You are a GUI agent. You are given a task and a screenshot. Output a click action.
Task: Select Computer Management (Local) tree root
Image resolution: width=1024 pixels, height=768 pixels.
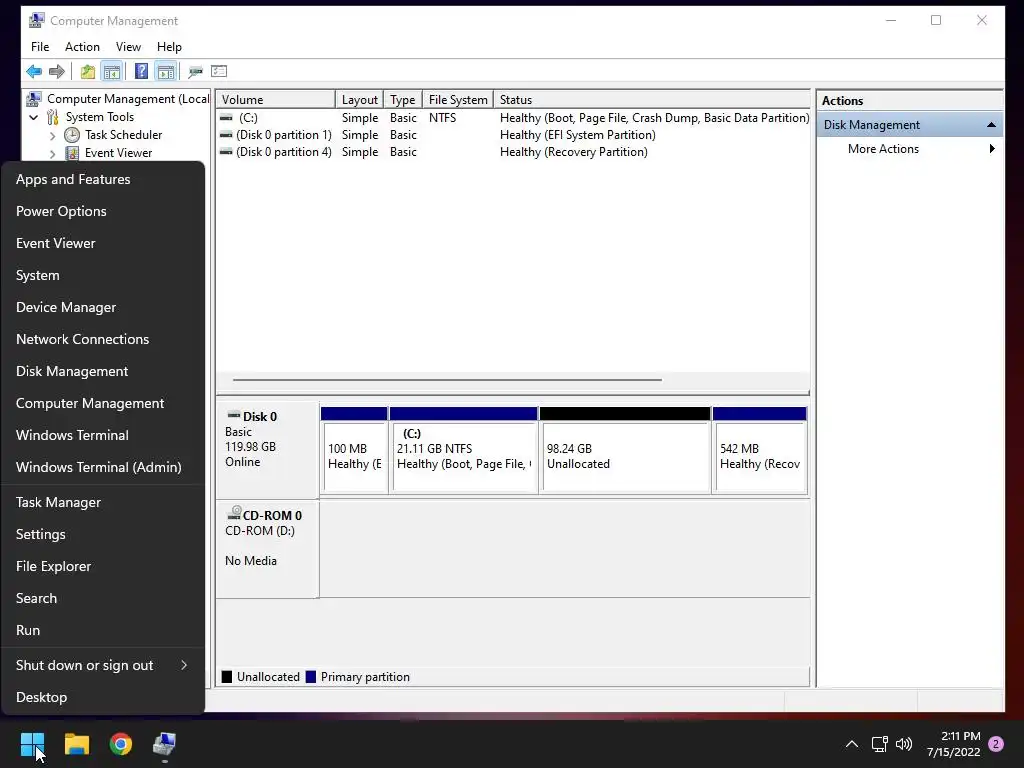(x=118, y=99)
